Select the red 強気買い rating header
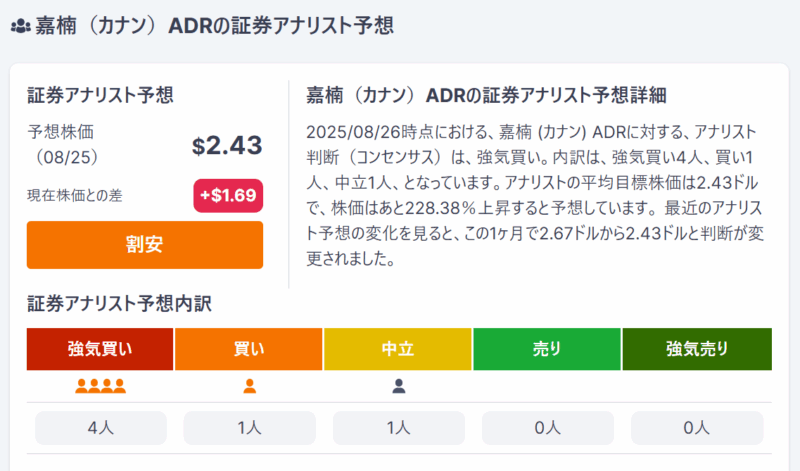This screenshot has height=471, width=800. coord(100,349)
